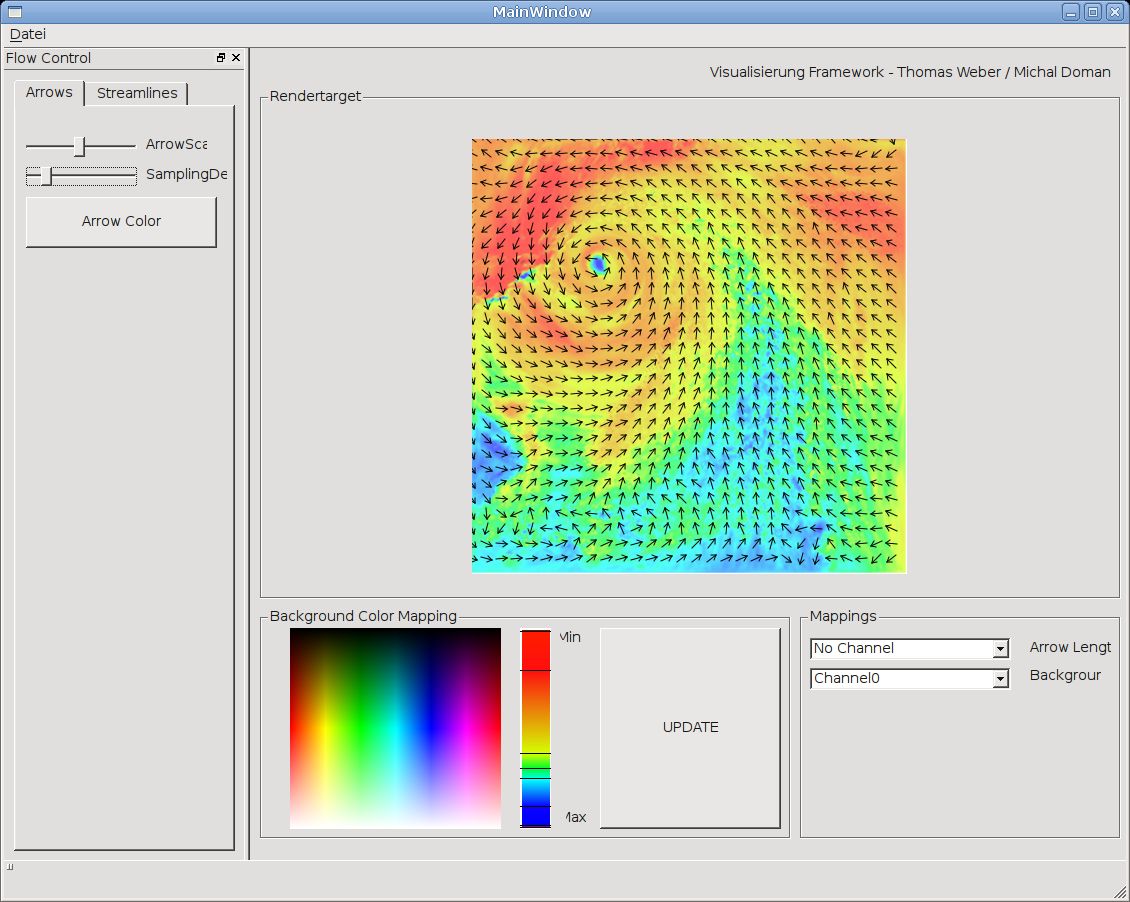Expand the No Channel arrow length dropdown
This screenshot has width=1130, height=902.
pos(1000,649)
